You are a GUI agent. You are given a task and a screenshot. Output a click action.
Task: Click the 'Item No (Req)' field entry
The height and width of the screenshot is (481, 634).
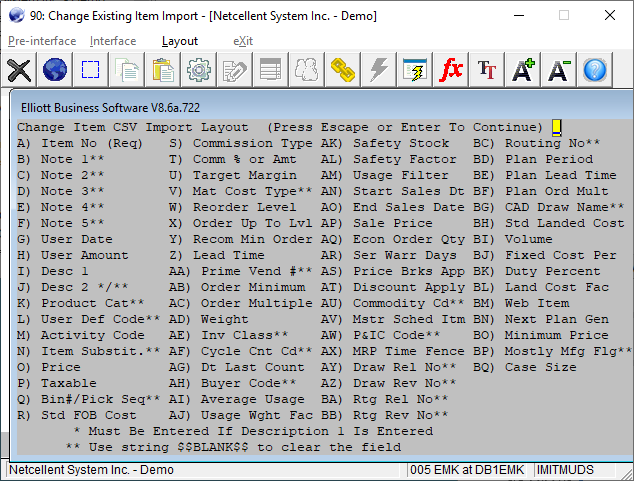coord(80,143)
